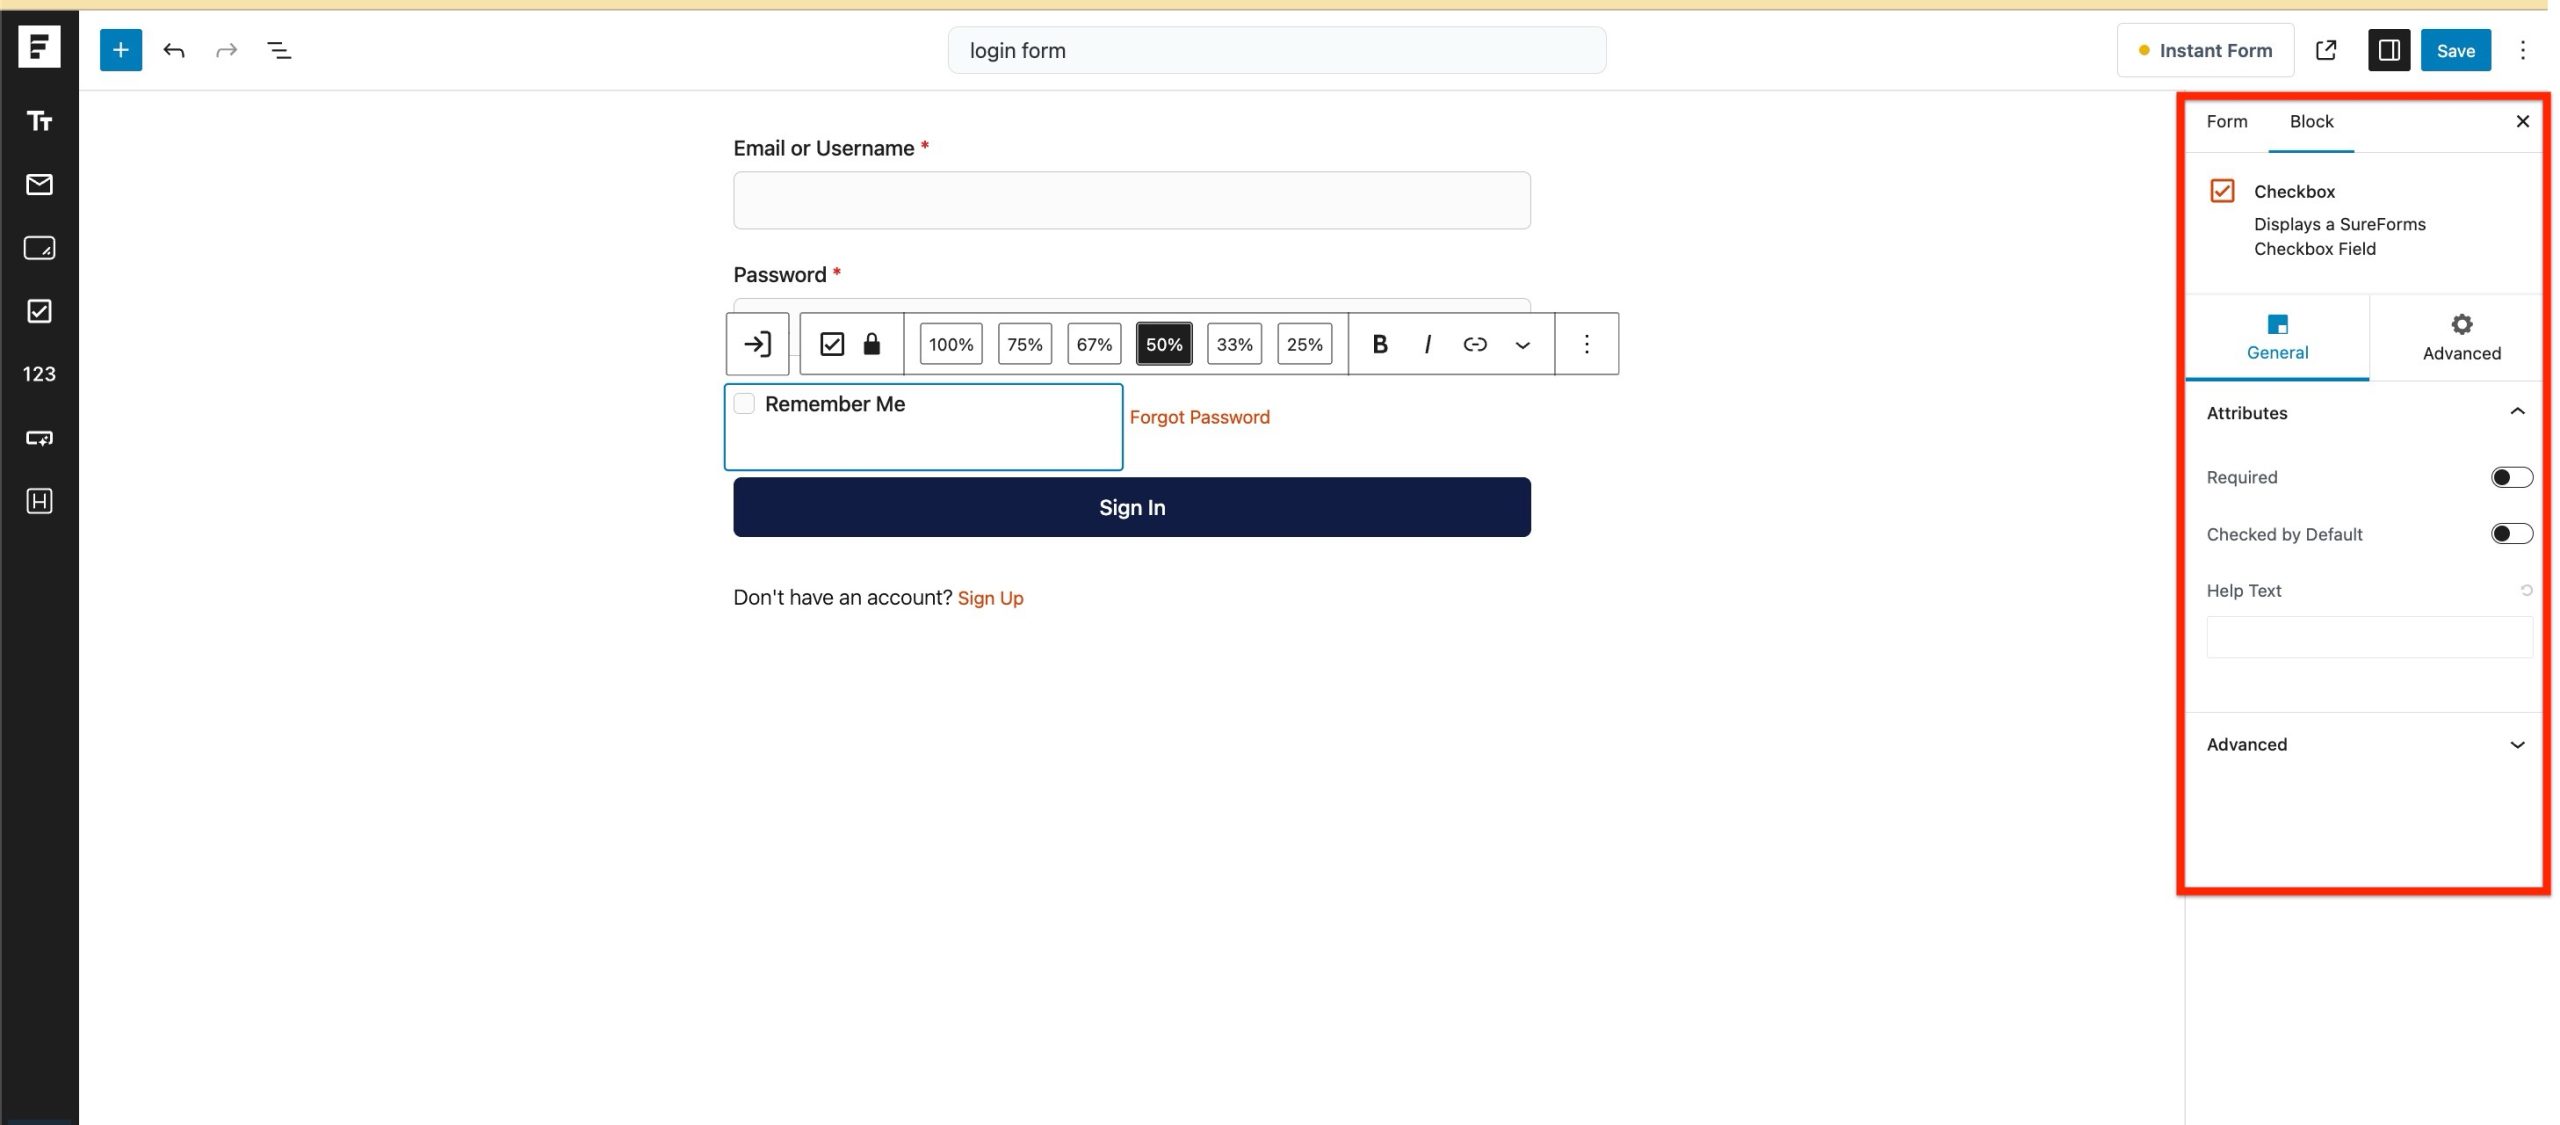Image resolution: width=2560 pixels, height=1125 pixels.
Task: Collapse the Attributes panel
Action: pos(2517,412)
